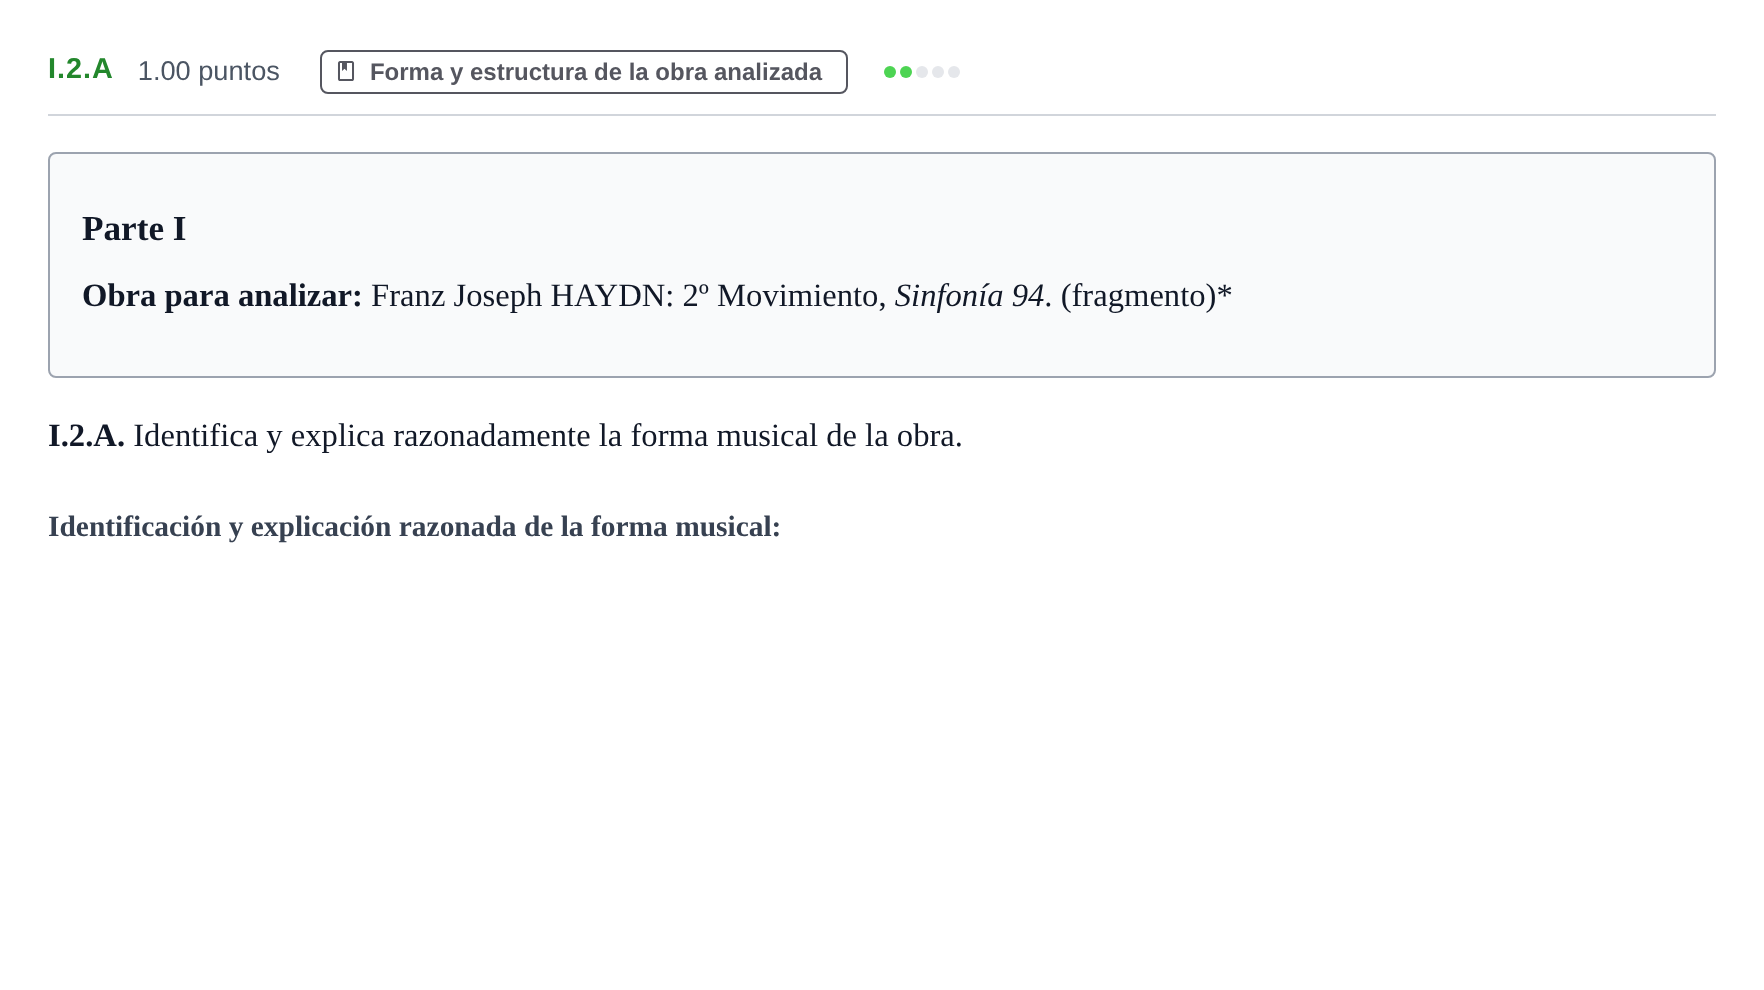Click the green I.2.A question identifier
Viewport: 1764px width, 990px height.
pos(80,69)
